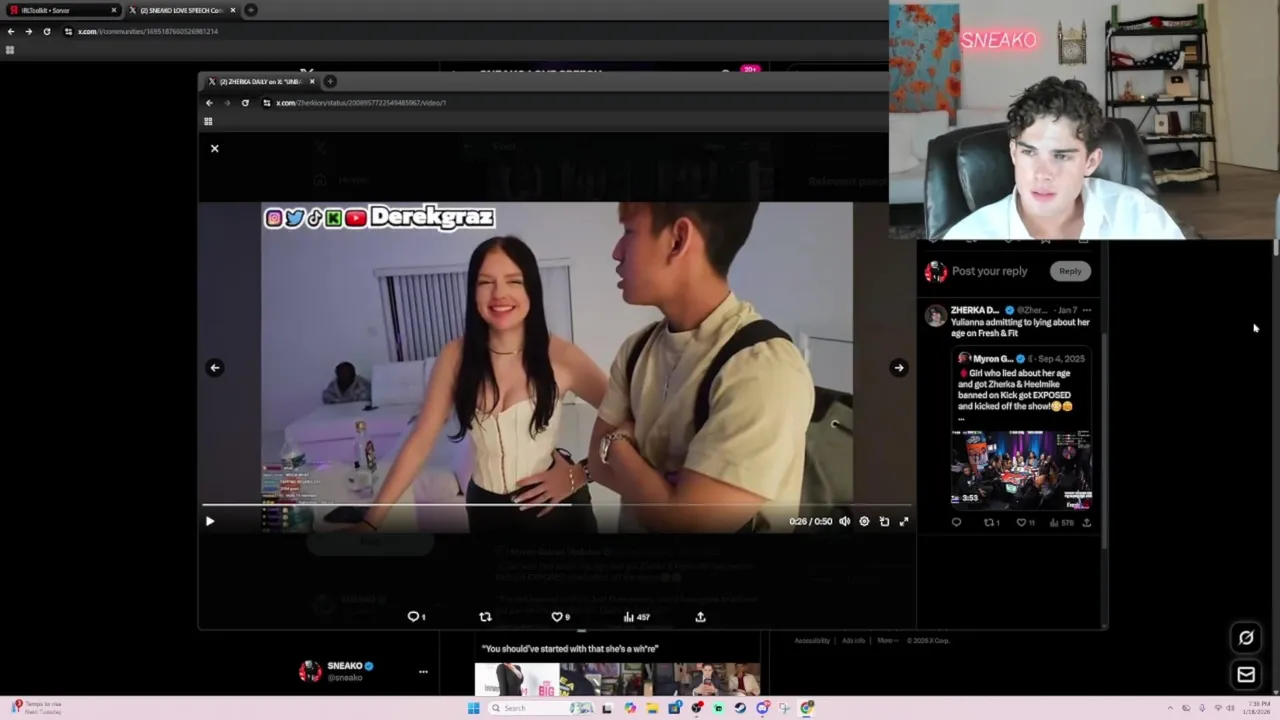Viewport: 1280px width, 720px height.
Task: Reply to the ZHERKA reply post
Action: [956, 522]
